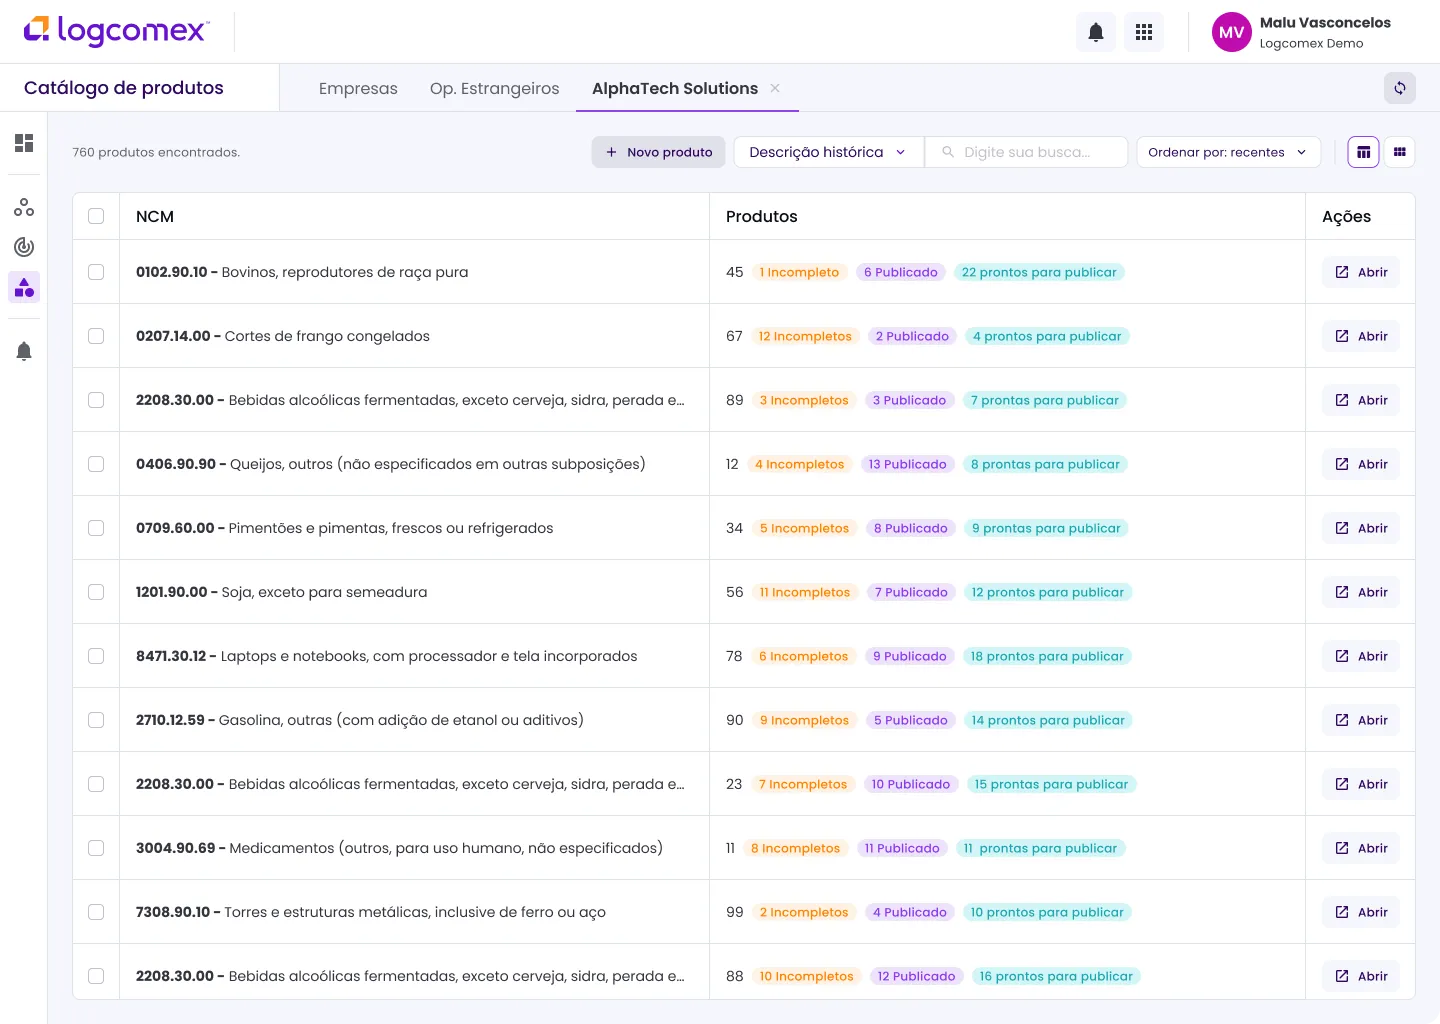Open dashboard icon in sidebar
The image size is (1440, 1024).
pyautogui.click(x=24, y=143)
